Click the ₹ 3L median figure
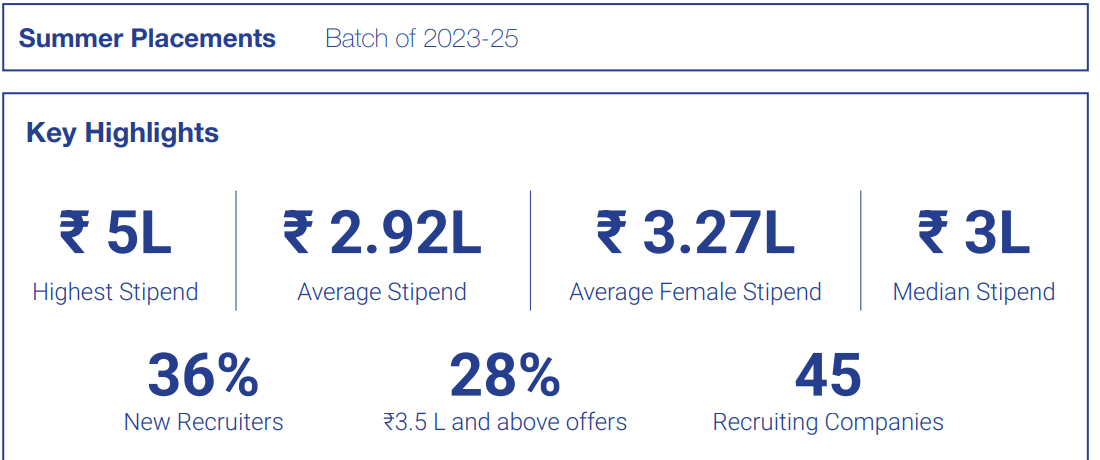Image resolution: width=1100 pixels, height=460 pixels. tap(973, 233)
